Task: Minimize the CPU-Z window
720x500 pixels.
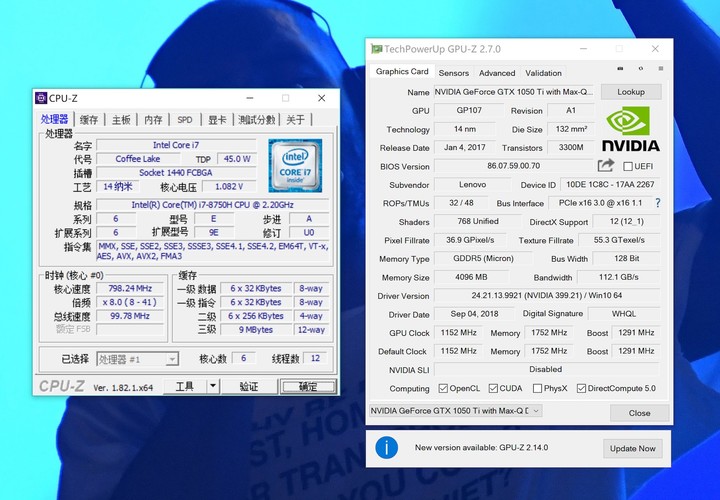Action: pos(250,98)
